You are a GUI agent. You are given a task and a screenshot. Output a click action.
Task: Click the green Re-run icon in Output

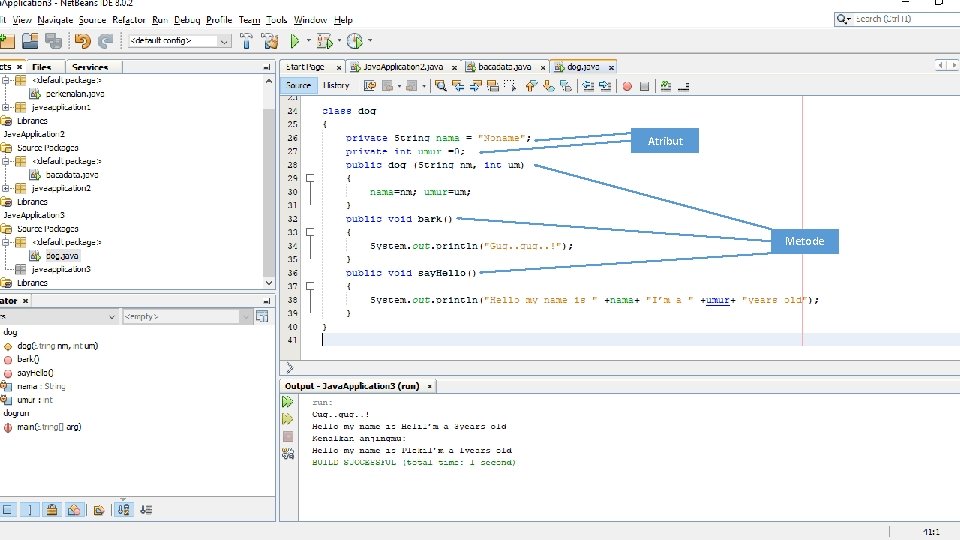(x=288, y=402)
